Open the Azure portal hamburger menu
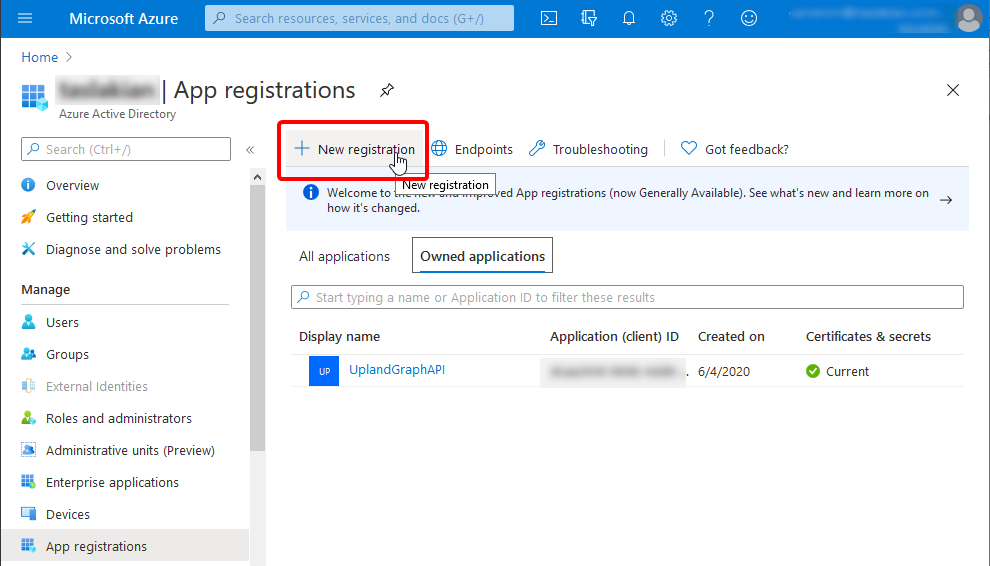Screen dimensions: 990x566 (25, 18)
